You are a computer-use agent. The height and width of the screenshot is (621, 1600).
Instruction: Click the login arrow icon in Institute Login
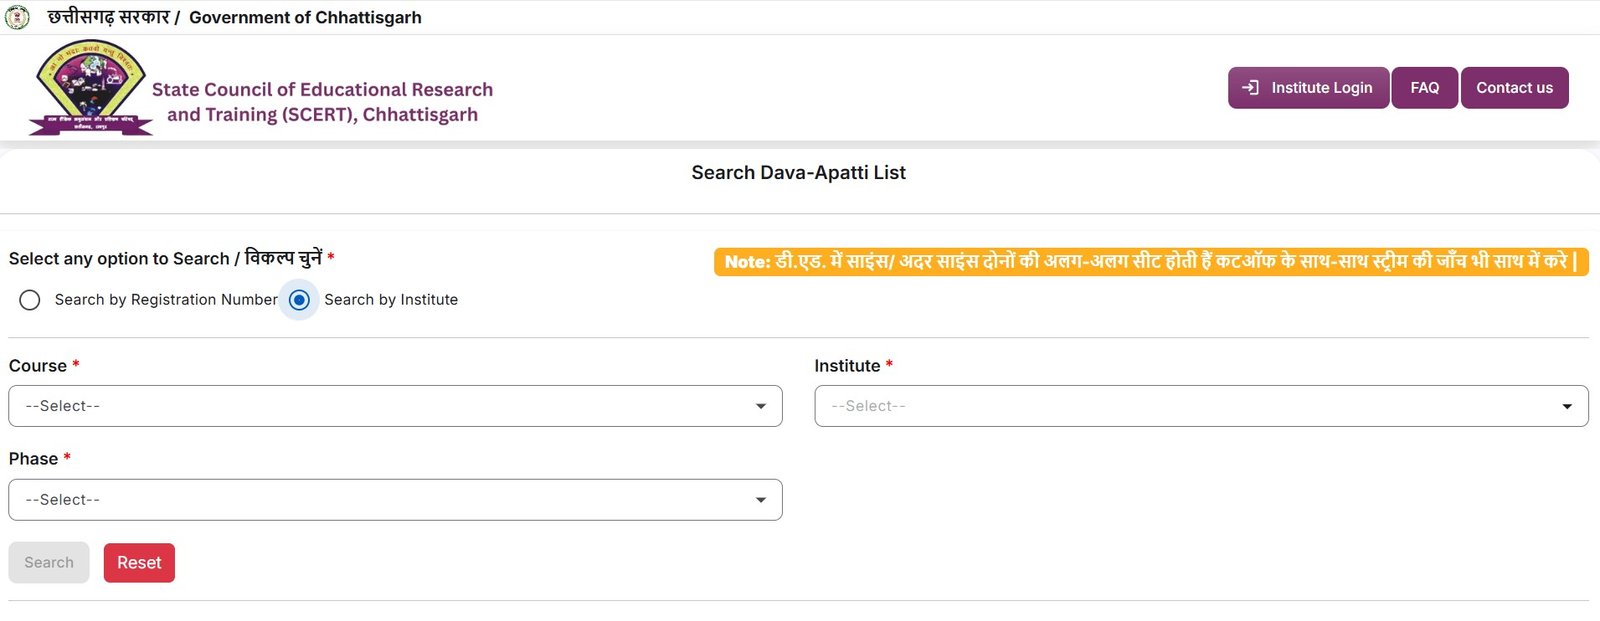pyautogui.click(x=1250, y=88)
